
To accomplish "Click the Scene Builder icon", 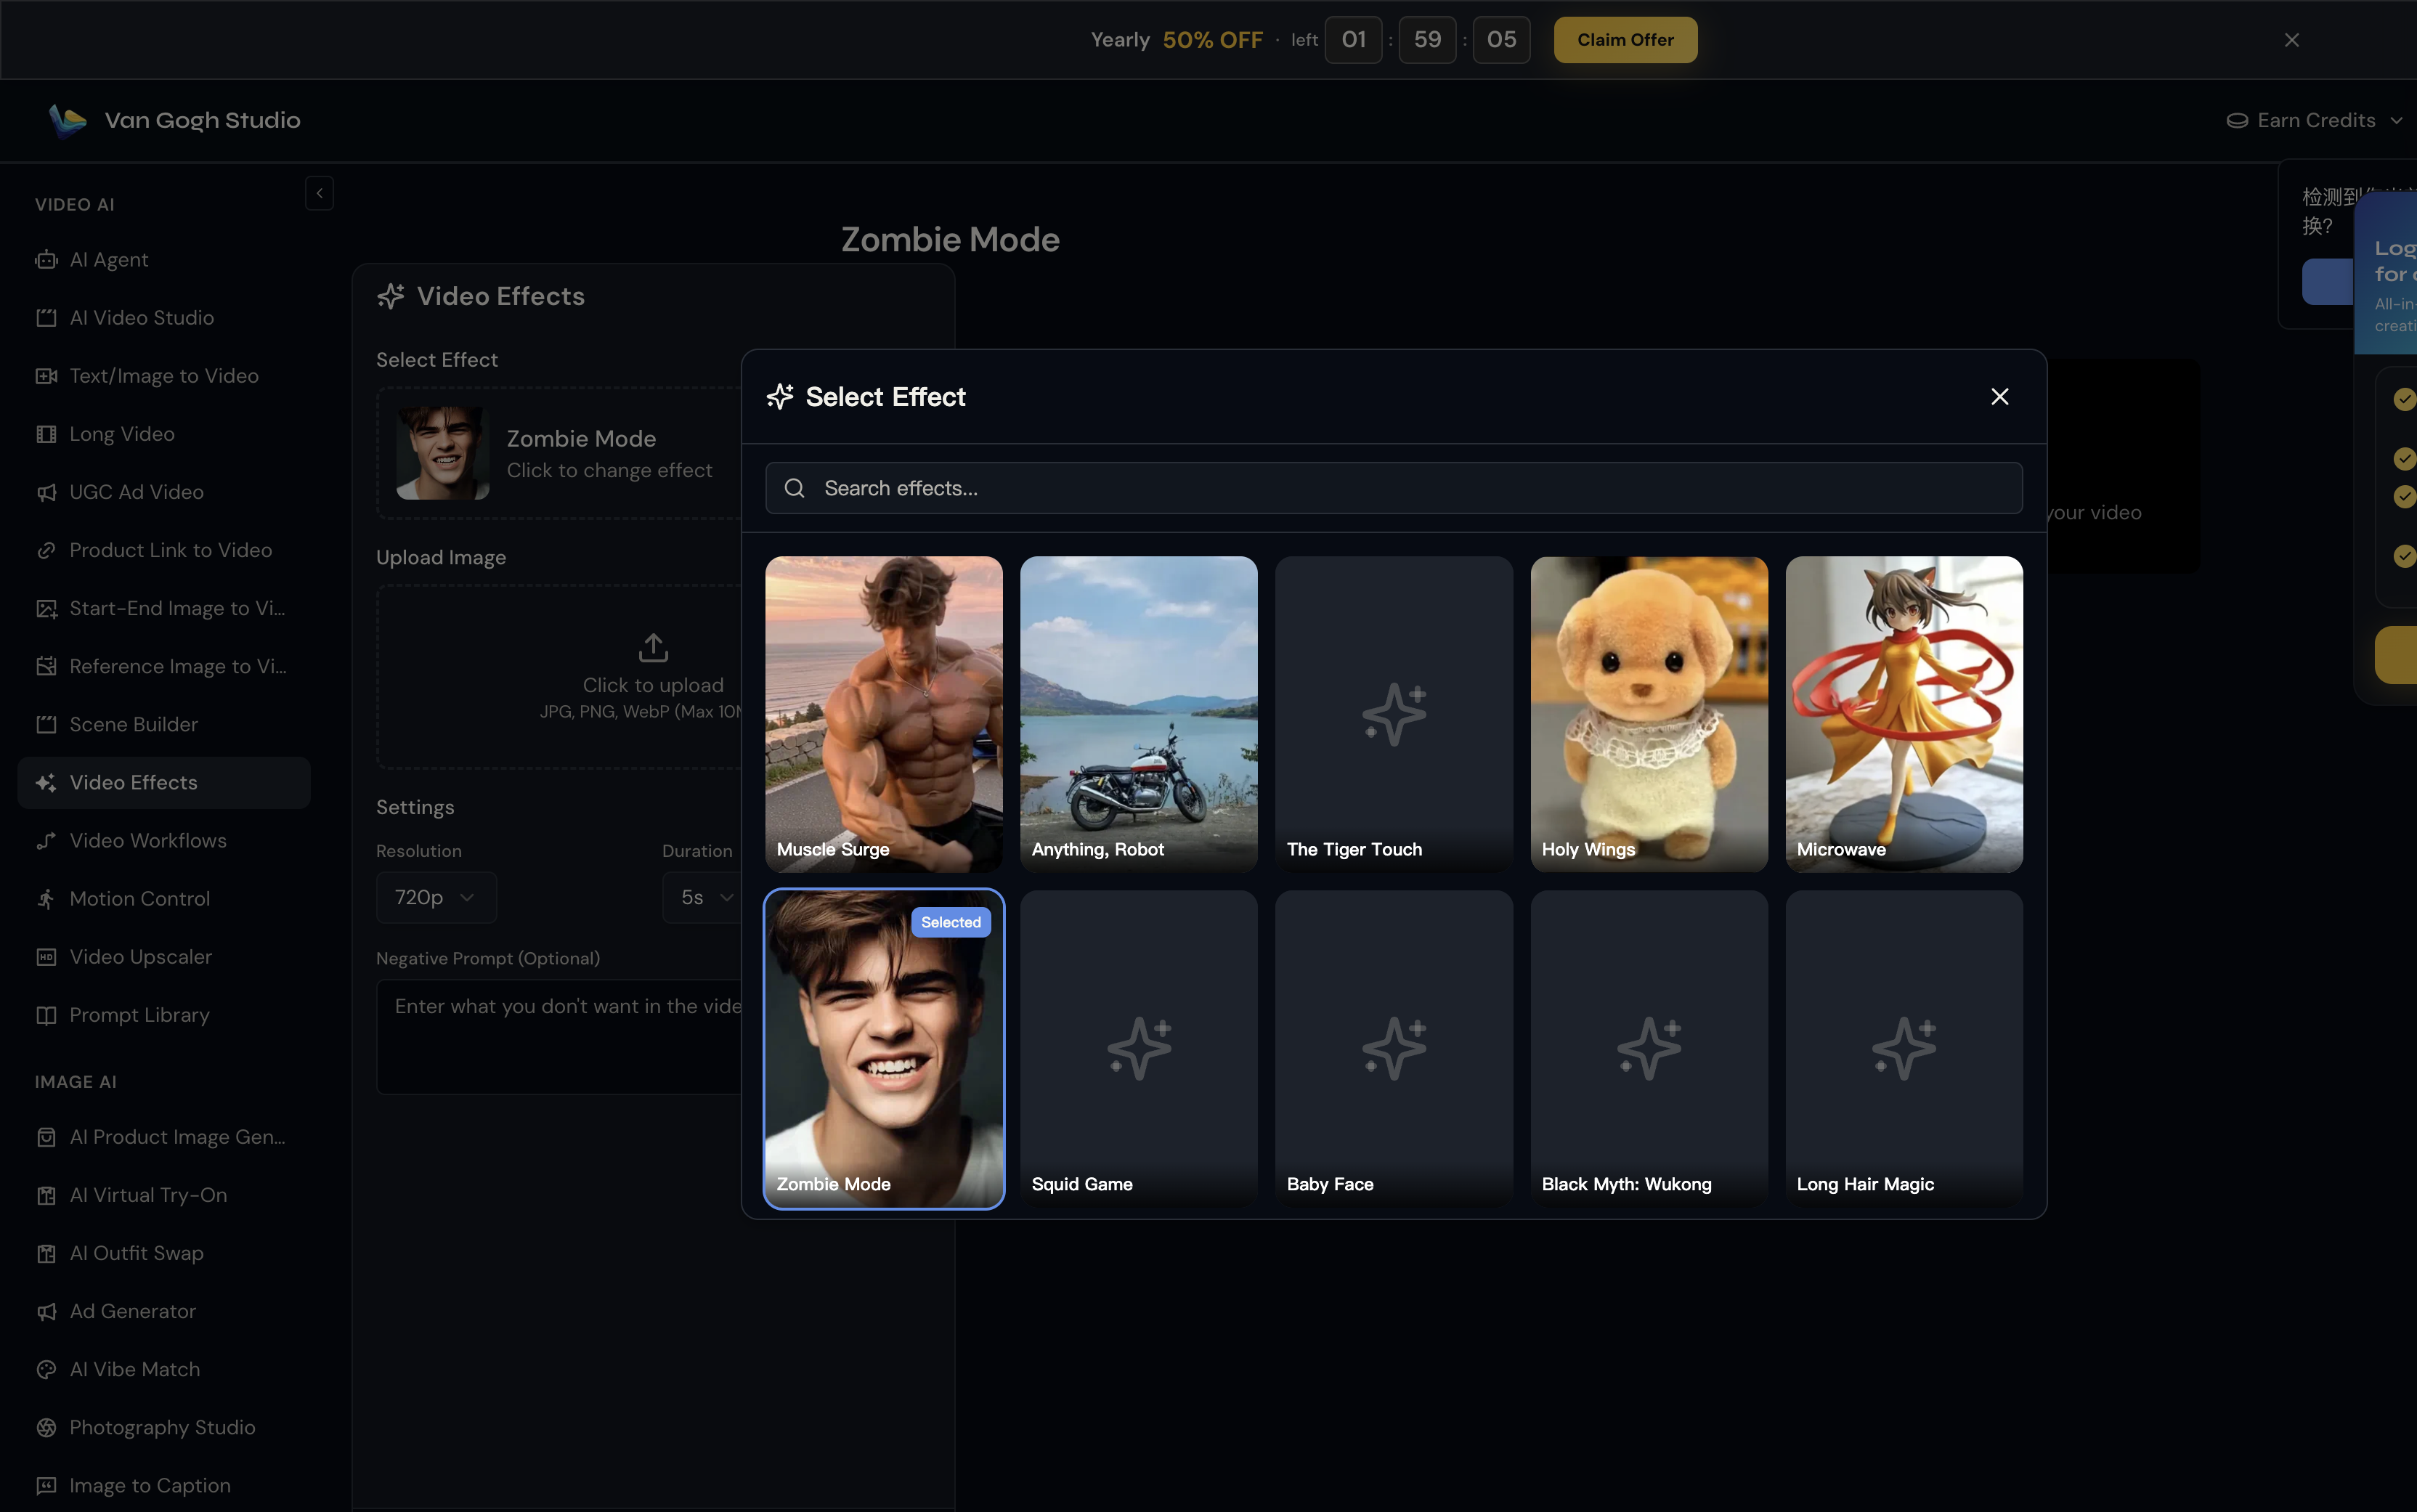I will [x=46, y=724].
